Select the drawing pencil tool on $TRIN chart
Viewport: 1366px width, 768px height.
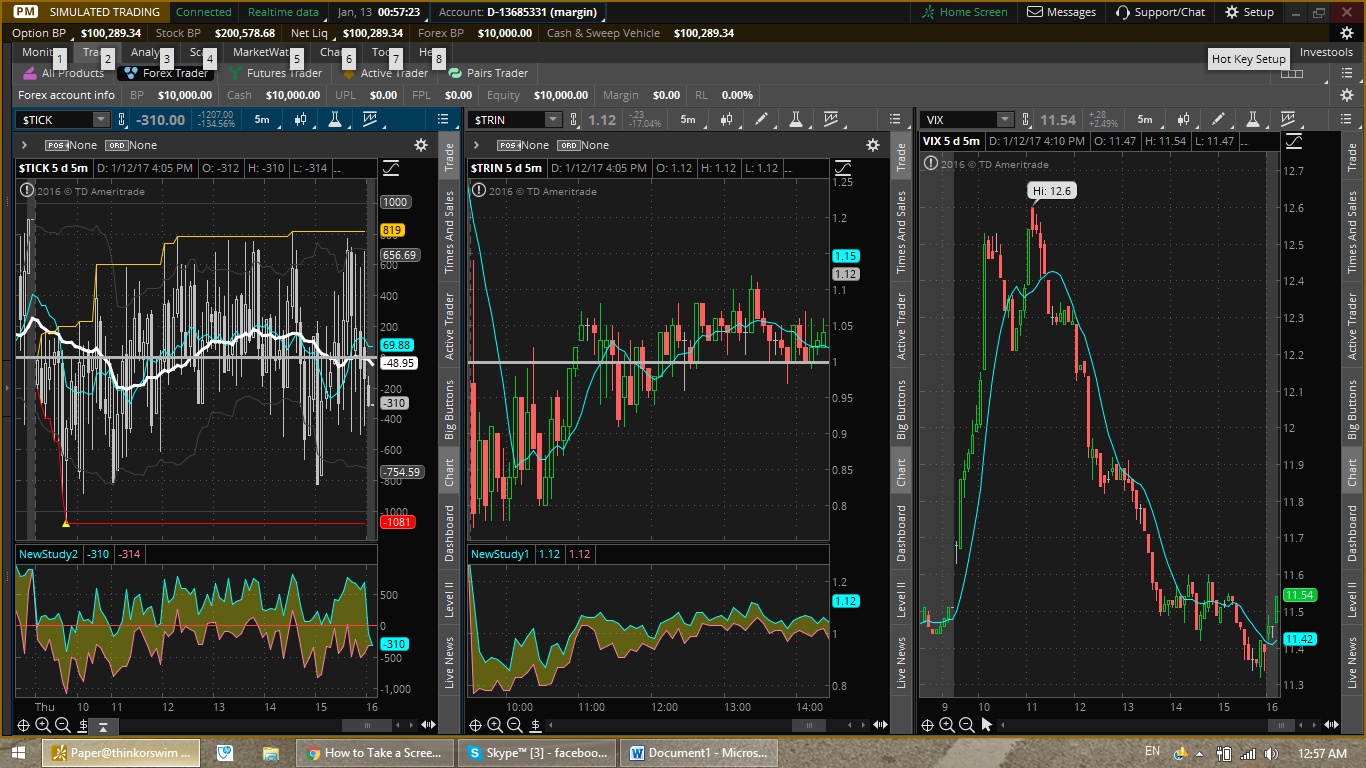pos(762,120)
